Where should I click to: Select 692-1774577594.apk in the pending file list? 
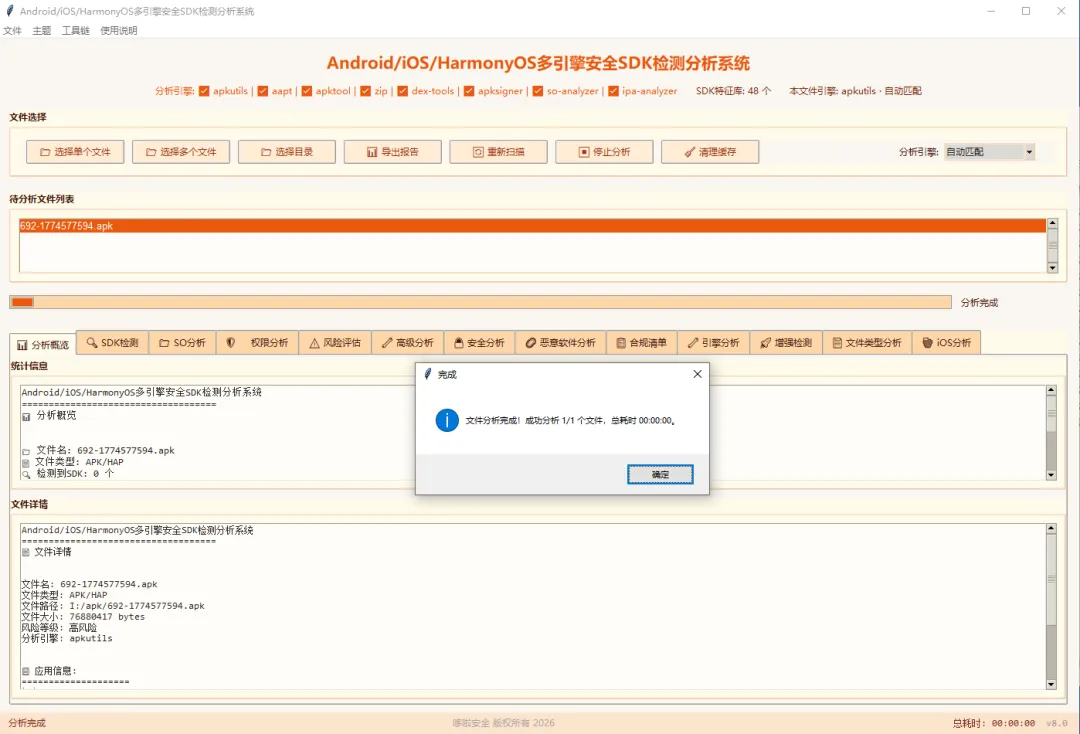click(532, 226)
